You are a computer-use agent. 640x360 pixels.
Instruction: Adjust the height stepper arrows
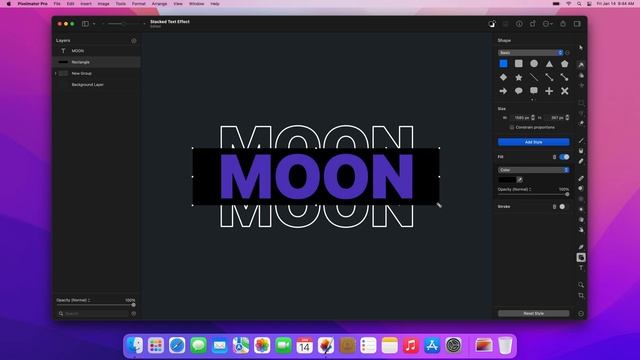567,118
